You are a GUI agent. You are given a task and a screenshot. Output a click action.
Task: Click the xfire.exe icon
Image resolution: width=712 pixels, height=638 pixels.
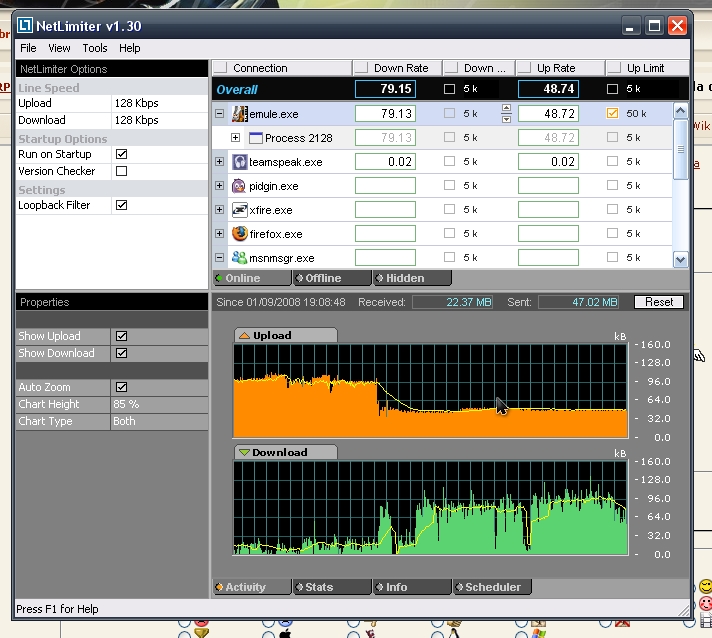click(240, 210)
